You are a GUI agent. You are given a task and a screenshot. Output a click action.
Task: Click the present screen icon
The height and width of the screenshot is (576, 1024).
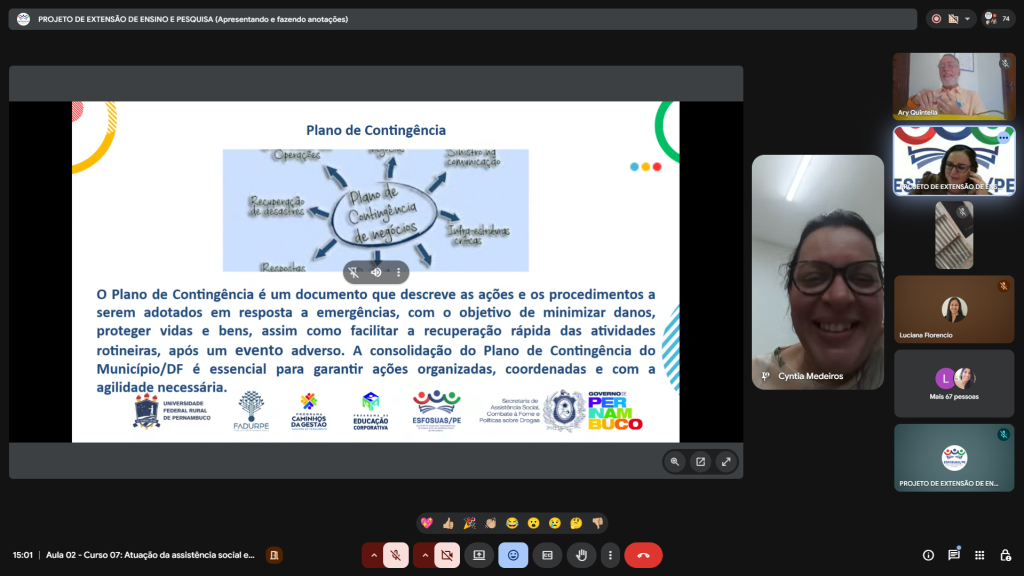(x=479, y=555)
